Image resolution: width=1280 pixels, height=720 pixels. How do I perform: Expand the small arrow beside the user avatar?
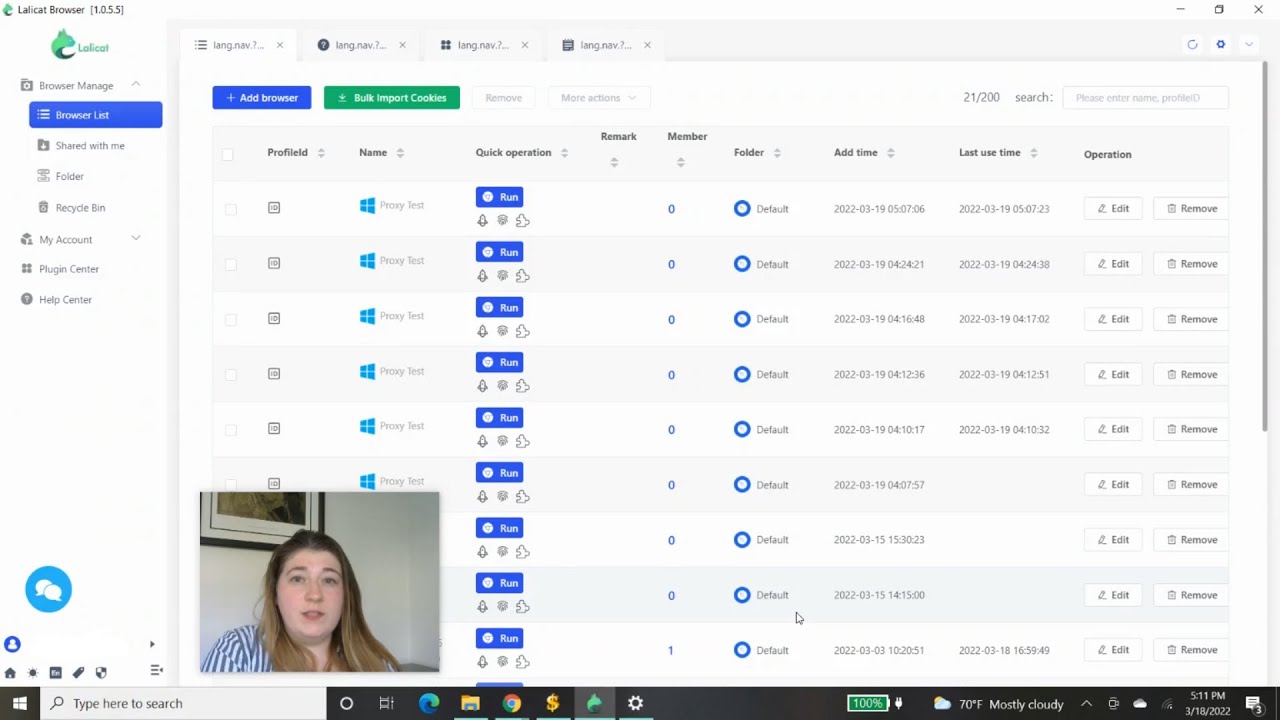point(152,644)
